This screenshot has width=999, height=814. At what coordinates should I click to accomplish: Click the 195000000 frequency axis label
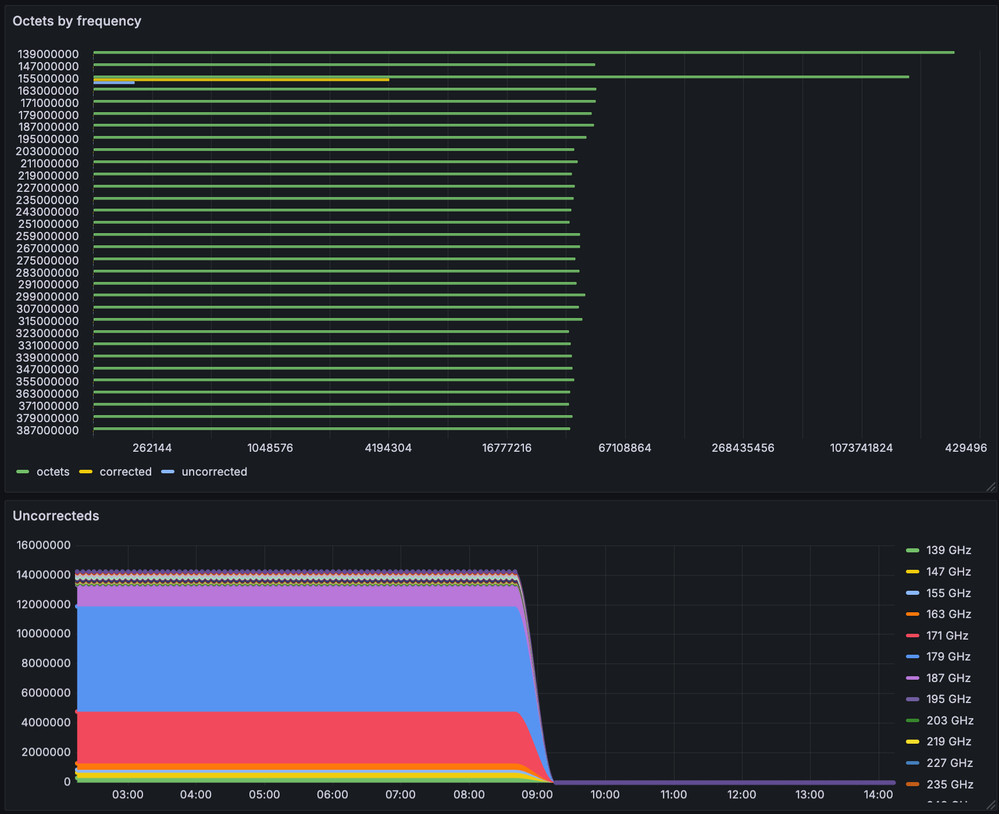[48, 139]
